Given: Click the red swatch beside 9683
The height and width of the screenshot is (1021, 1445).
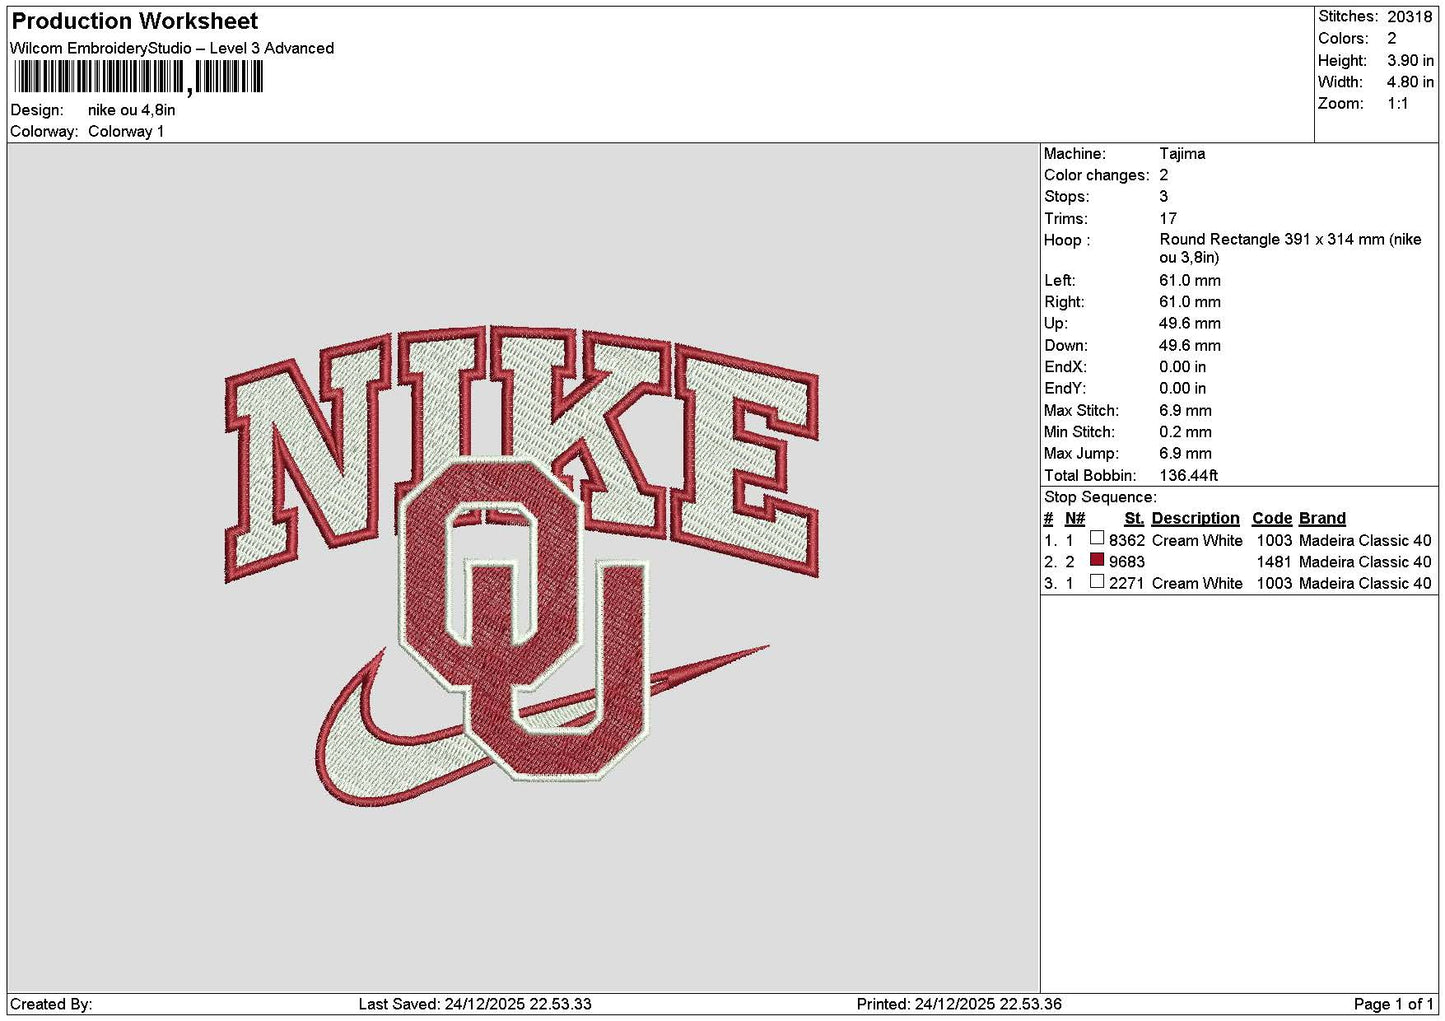Looking at the screenshot, I should (x=1097, y=560).
